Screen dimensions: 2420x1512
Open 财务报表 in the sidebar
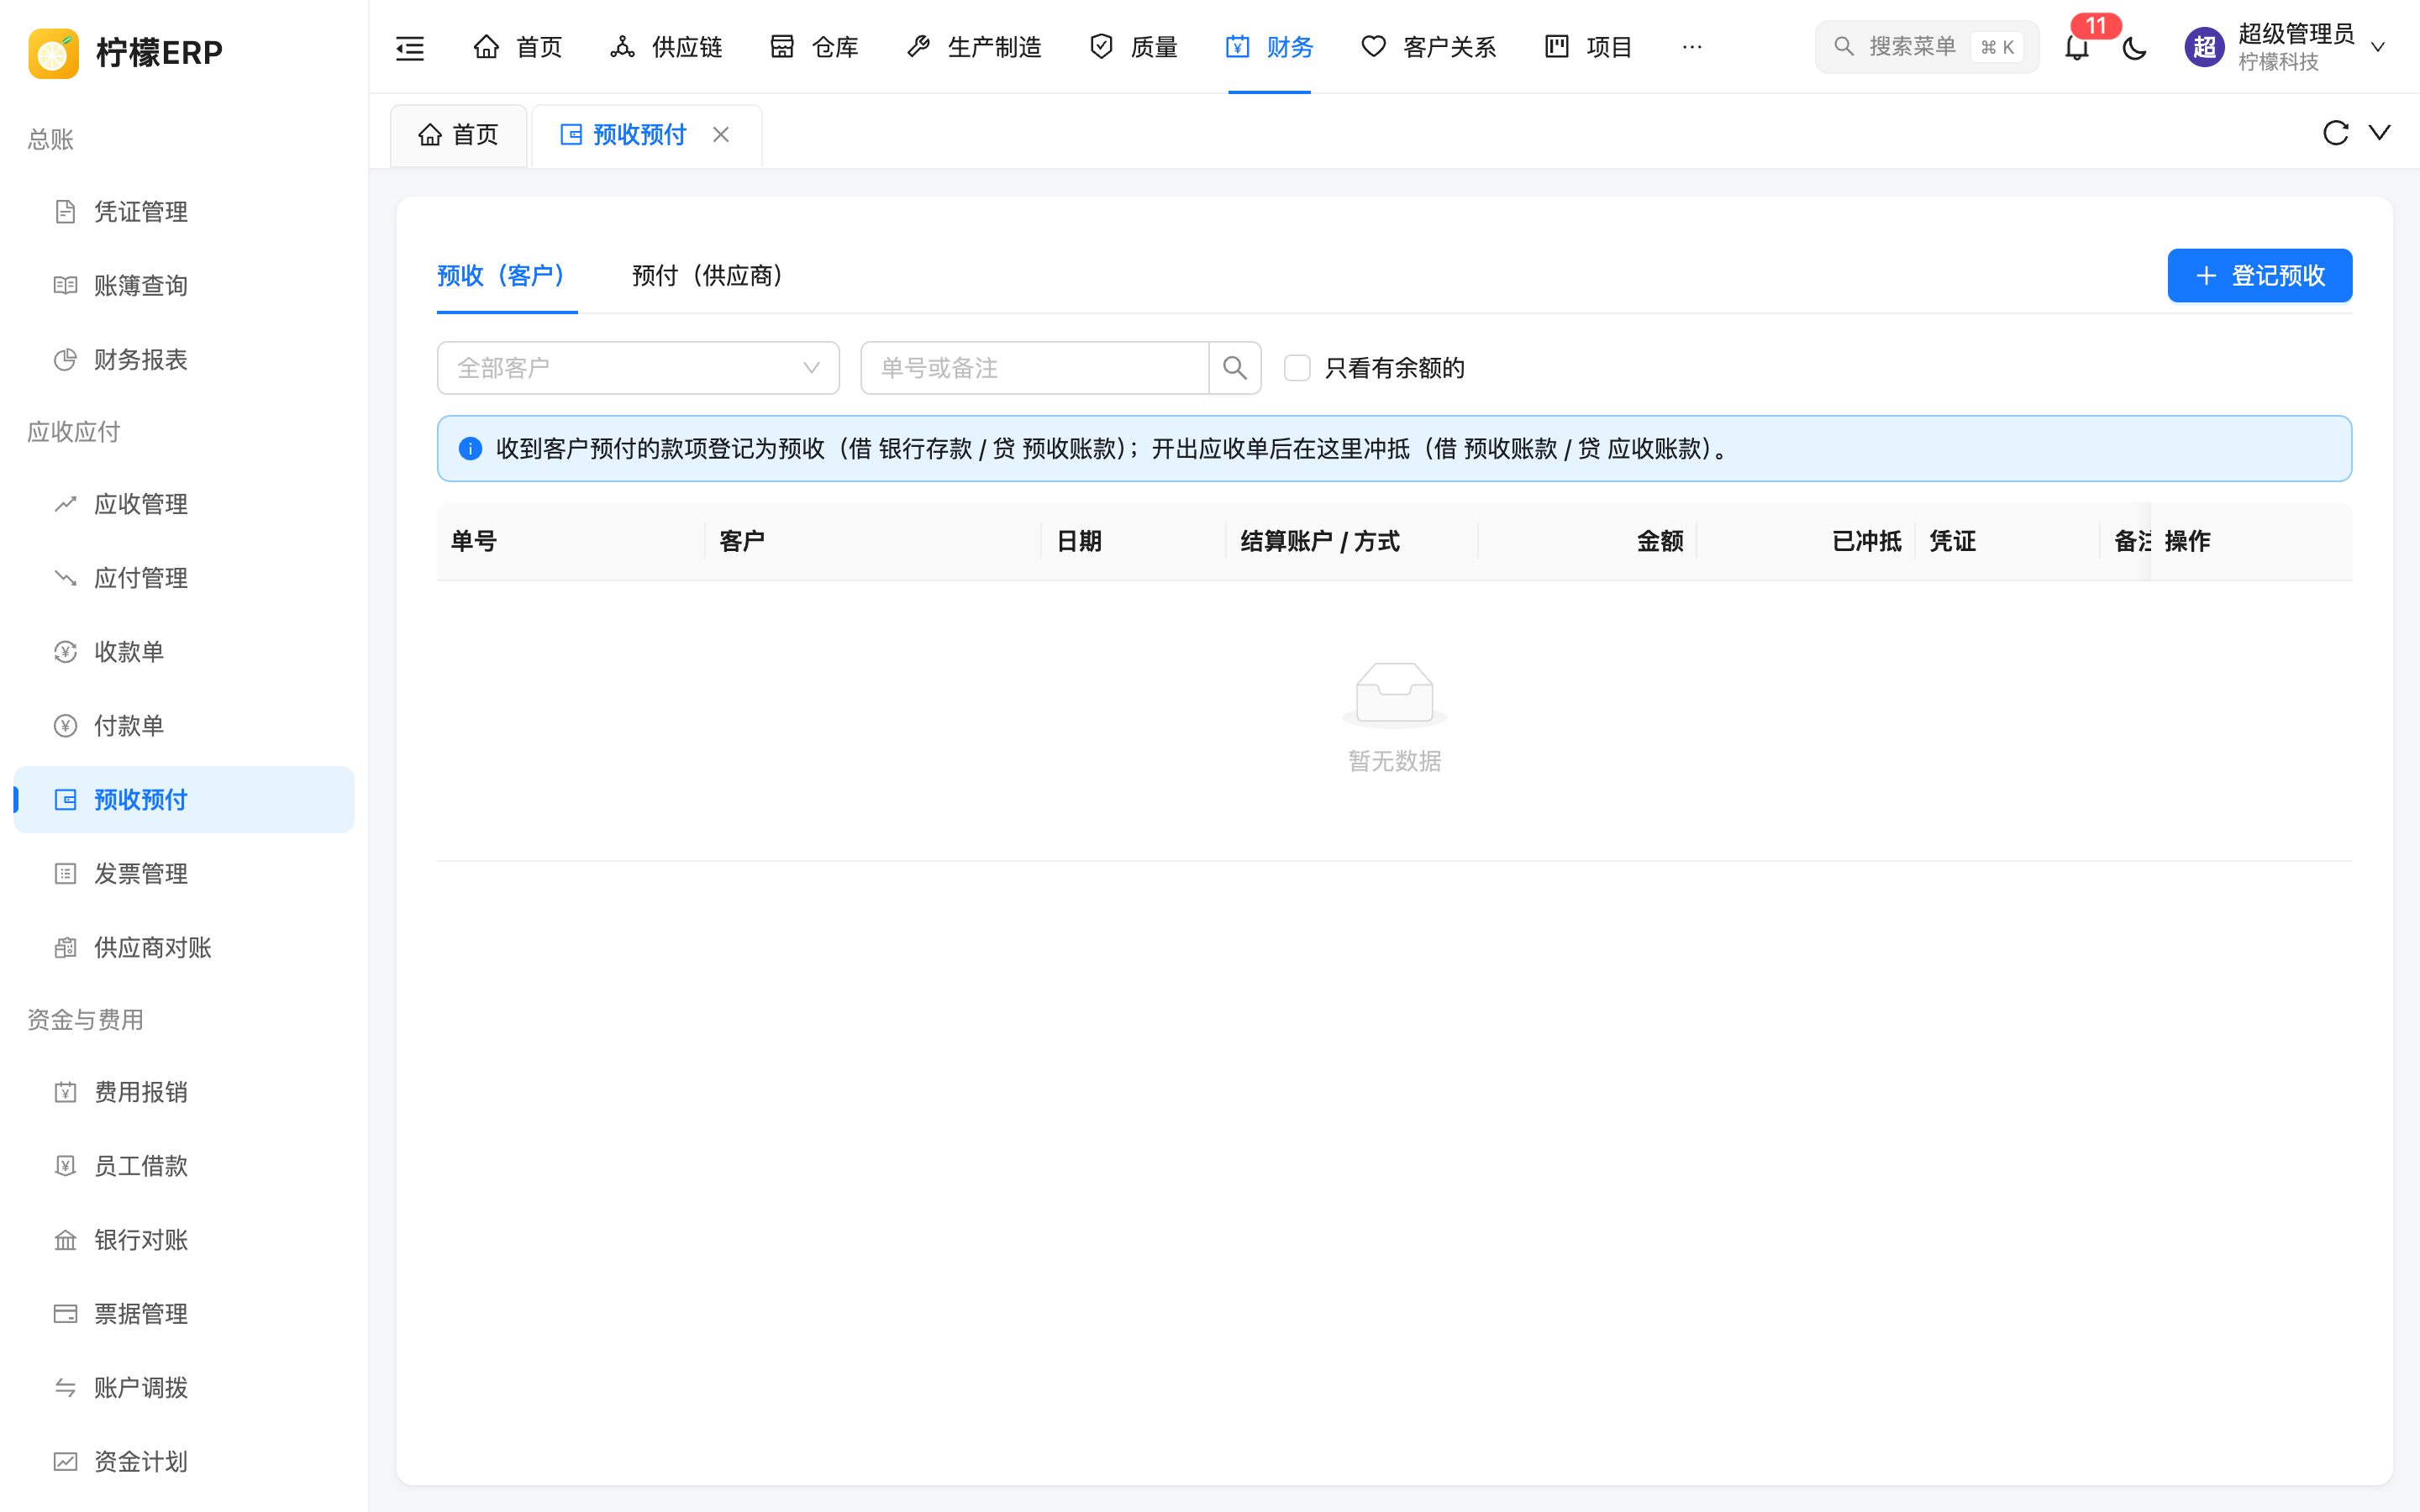click(x=184, y=360)
